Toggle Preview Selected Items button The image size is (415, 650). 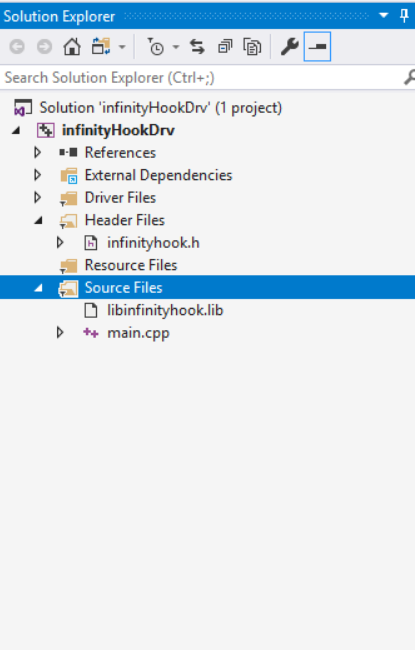(x=317, y=46)
